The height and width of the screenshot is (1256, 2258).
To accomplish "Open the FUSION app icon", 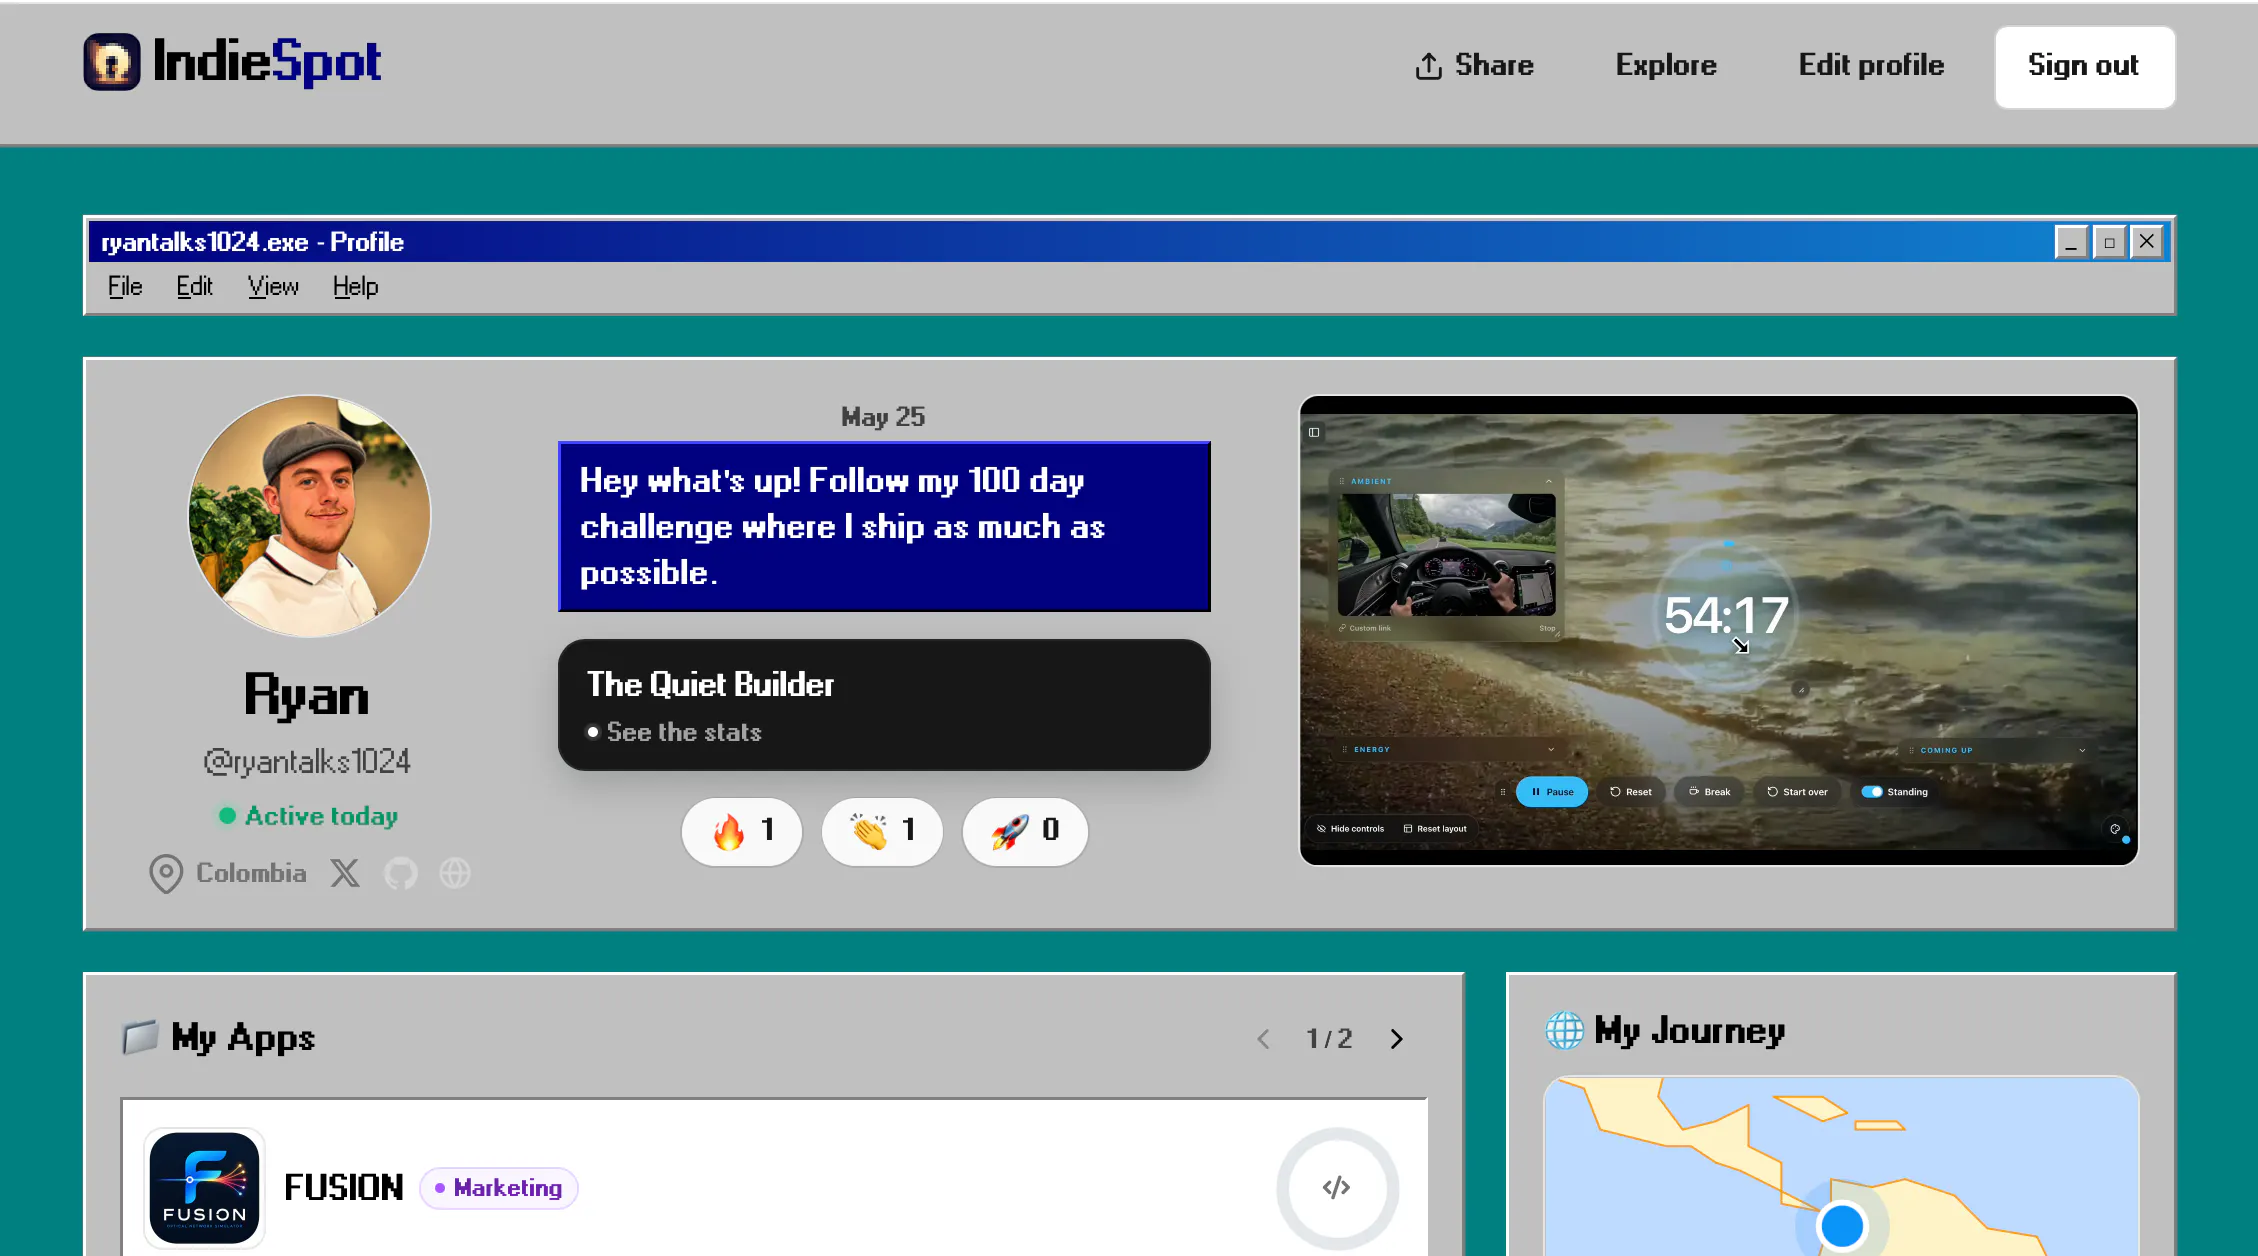I will [205, 1188].
